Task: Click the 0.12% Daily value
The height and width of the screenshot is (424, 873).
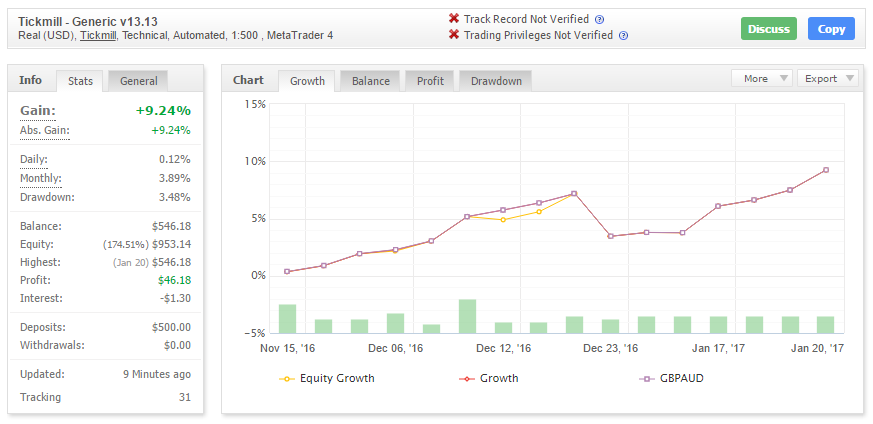Action: [175, 159]
